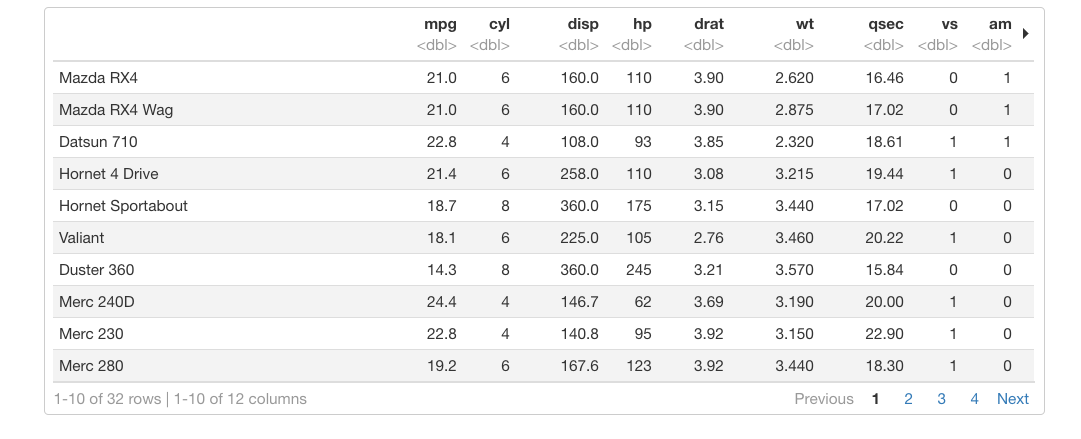This screenshot has height=439, width=1081.
Task: Select the Hornet Sportabout row name
Action: (x=123, y=206)
